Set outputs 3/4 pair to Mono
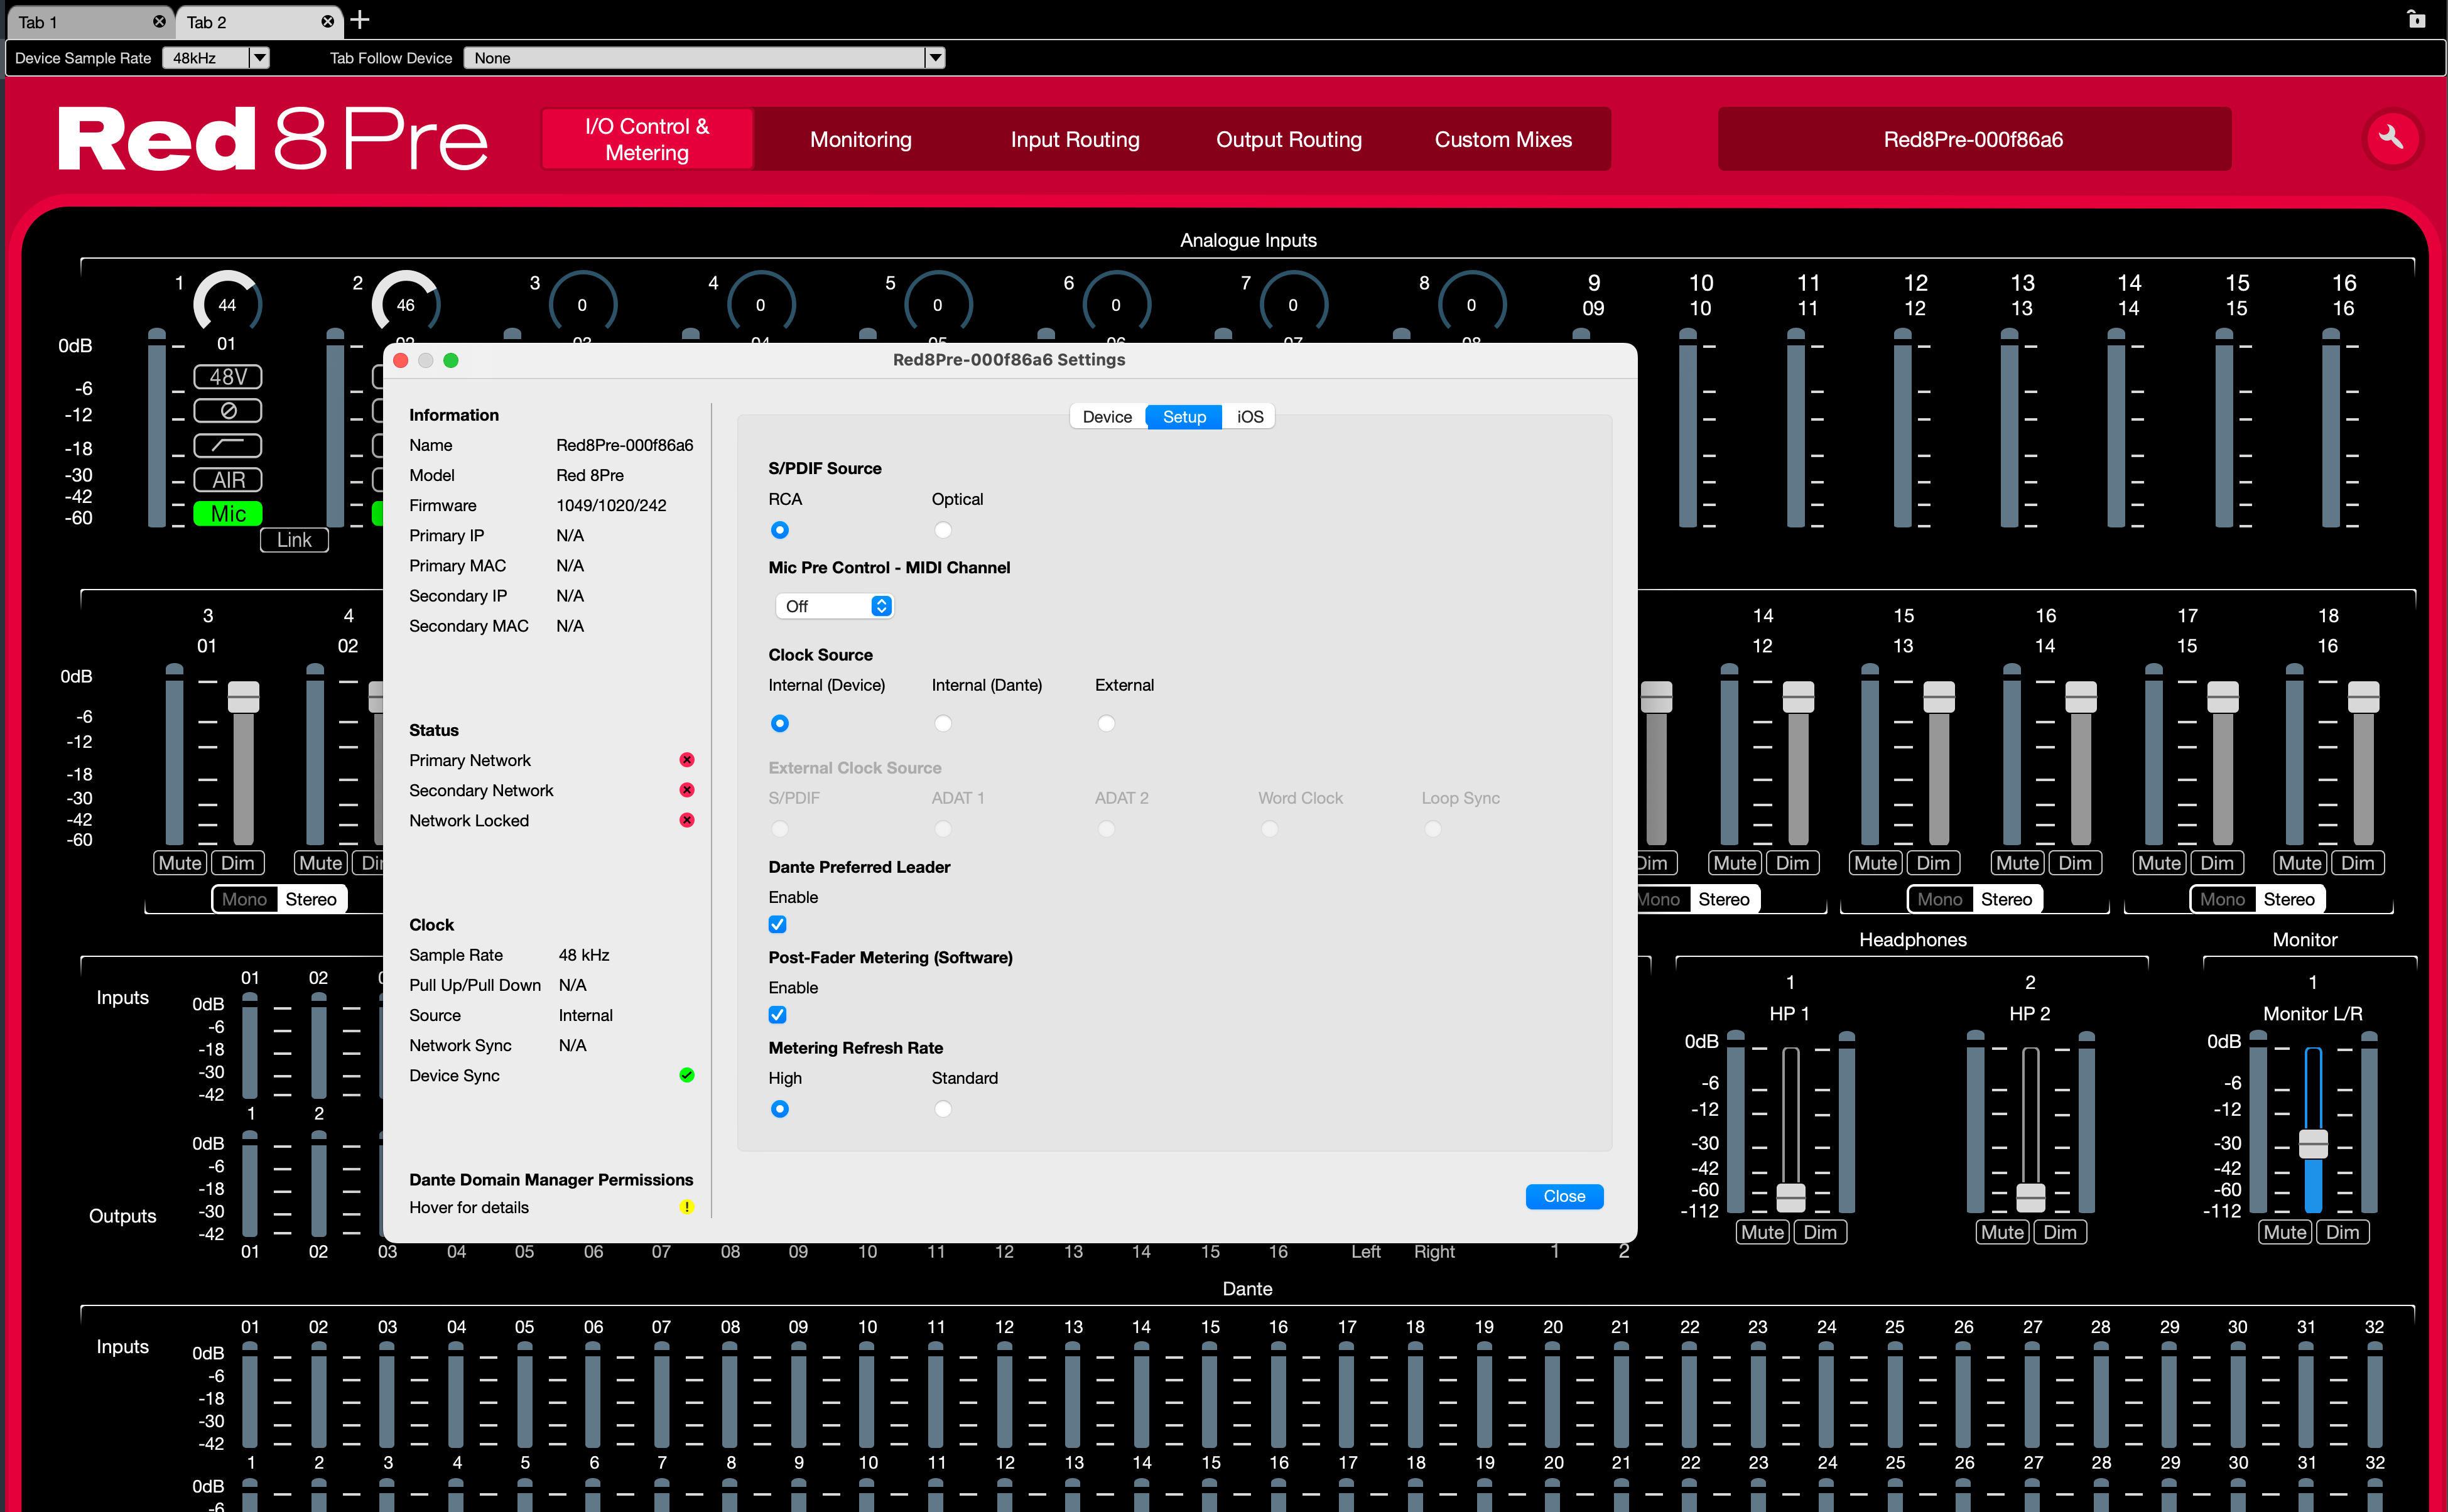 (x=245, y=899)
